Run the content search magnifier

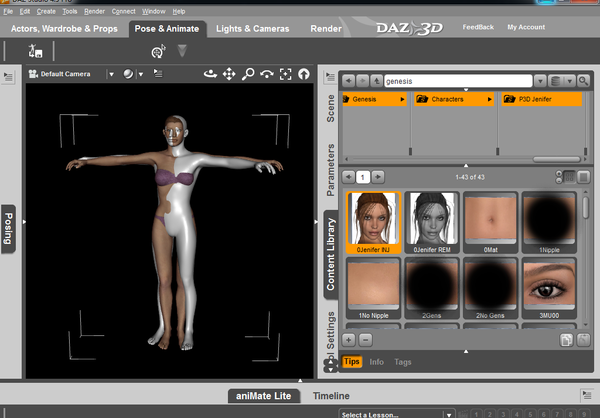click(x=583, y=81)
